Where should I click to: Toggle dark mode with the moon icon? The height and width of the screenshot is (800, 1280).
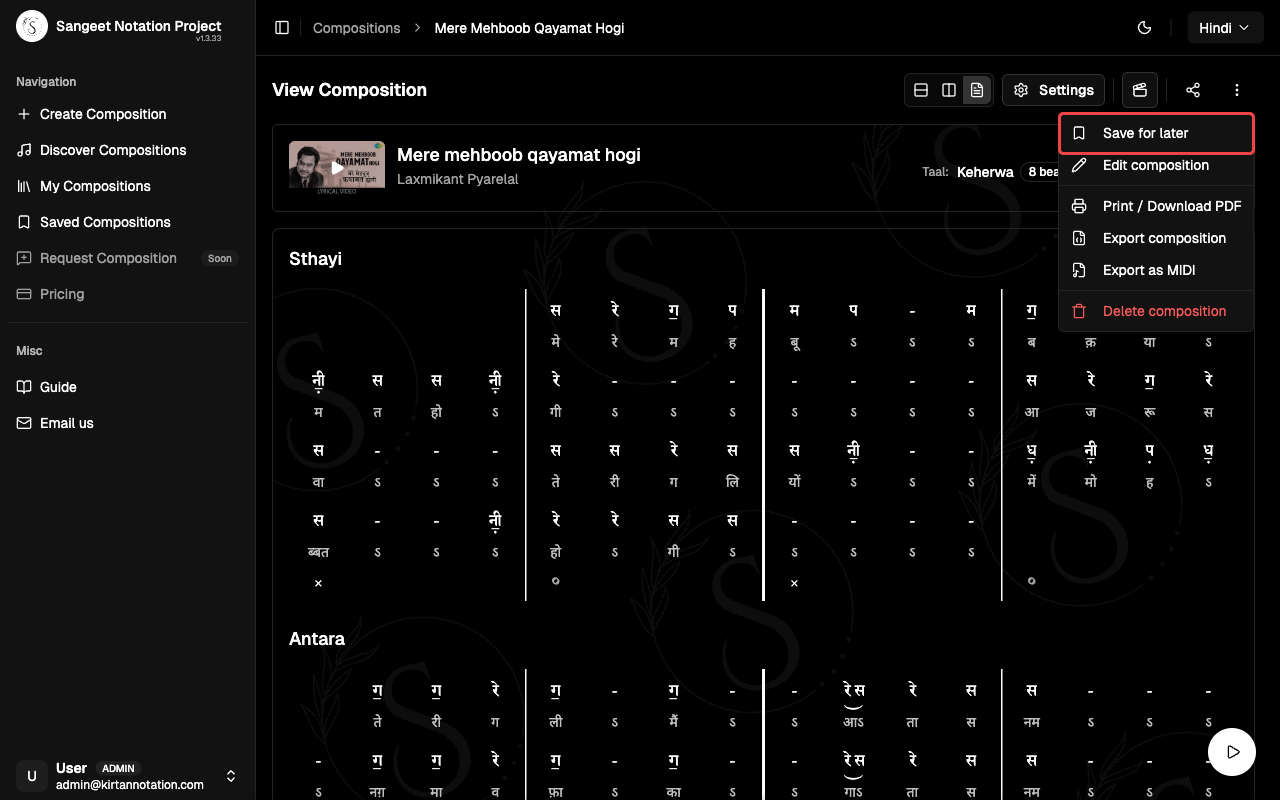[x=1144, y=28]
